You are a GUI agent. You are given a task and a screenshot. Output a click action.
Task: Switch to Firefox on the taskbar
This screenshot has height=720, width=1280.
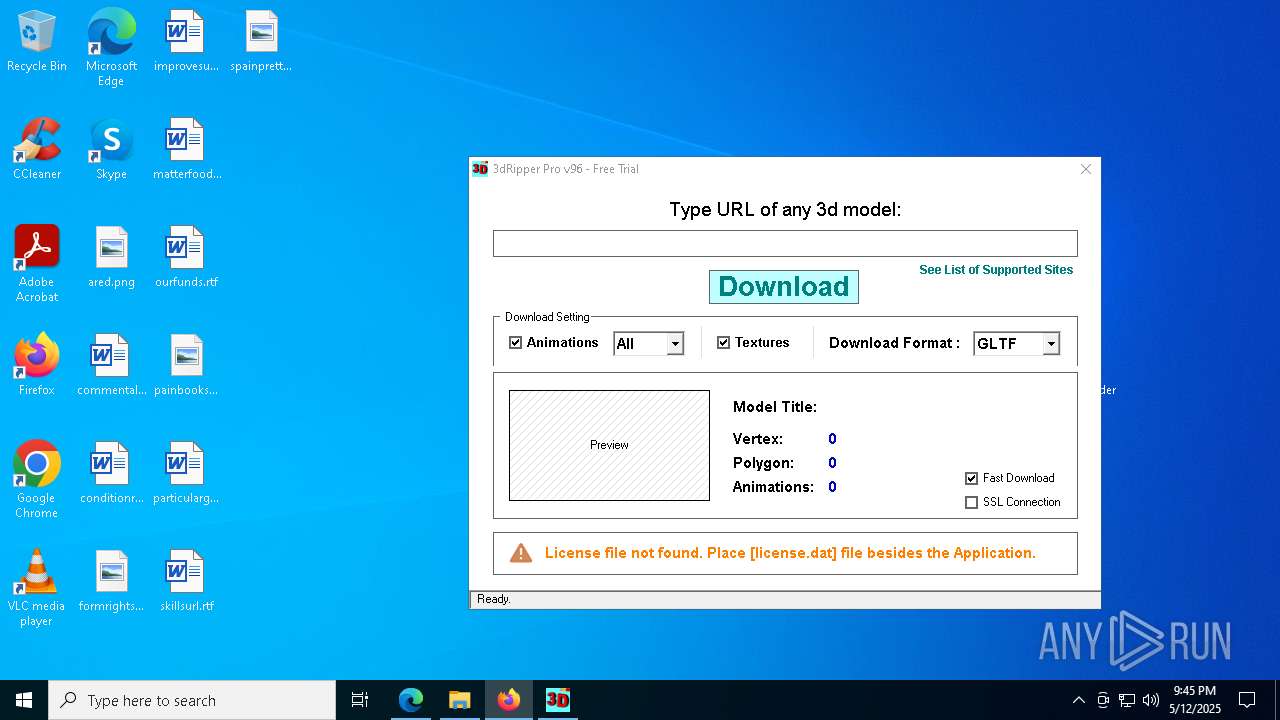pyautogui.click(x=508, y=700)
